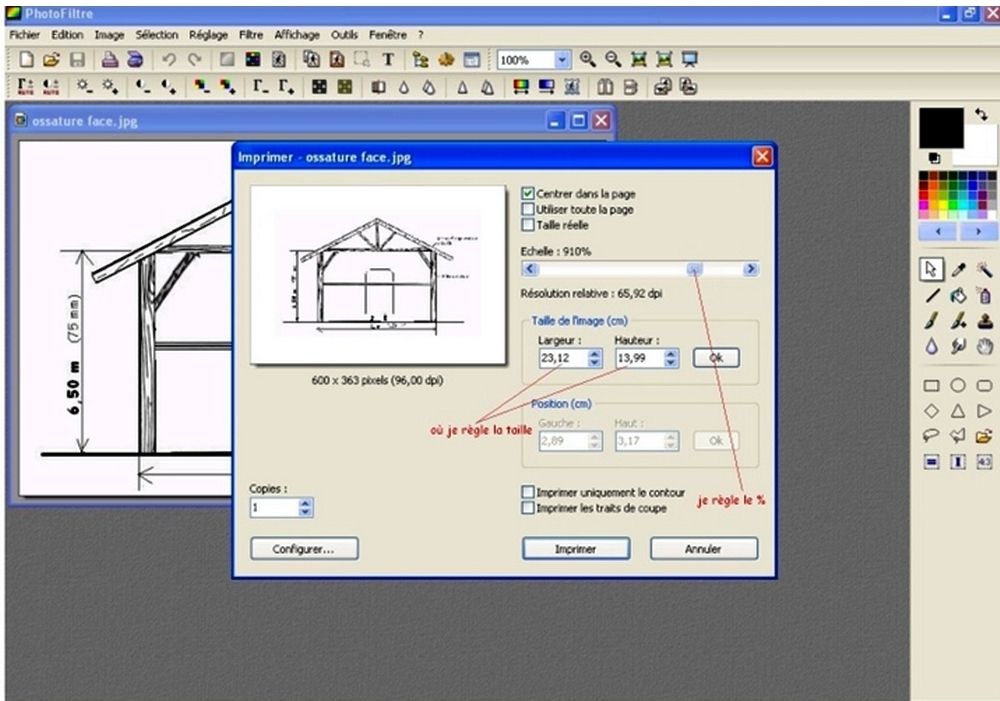The width and height of the screenshot is (1000, 701).
Task: Open the Filtre menu
Action: (251, 34)
